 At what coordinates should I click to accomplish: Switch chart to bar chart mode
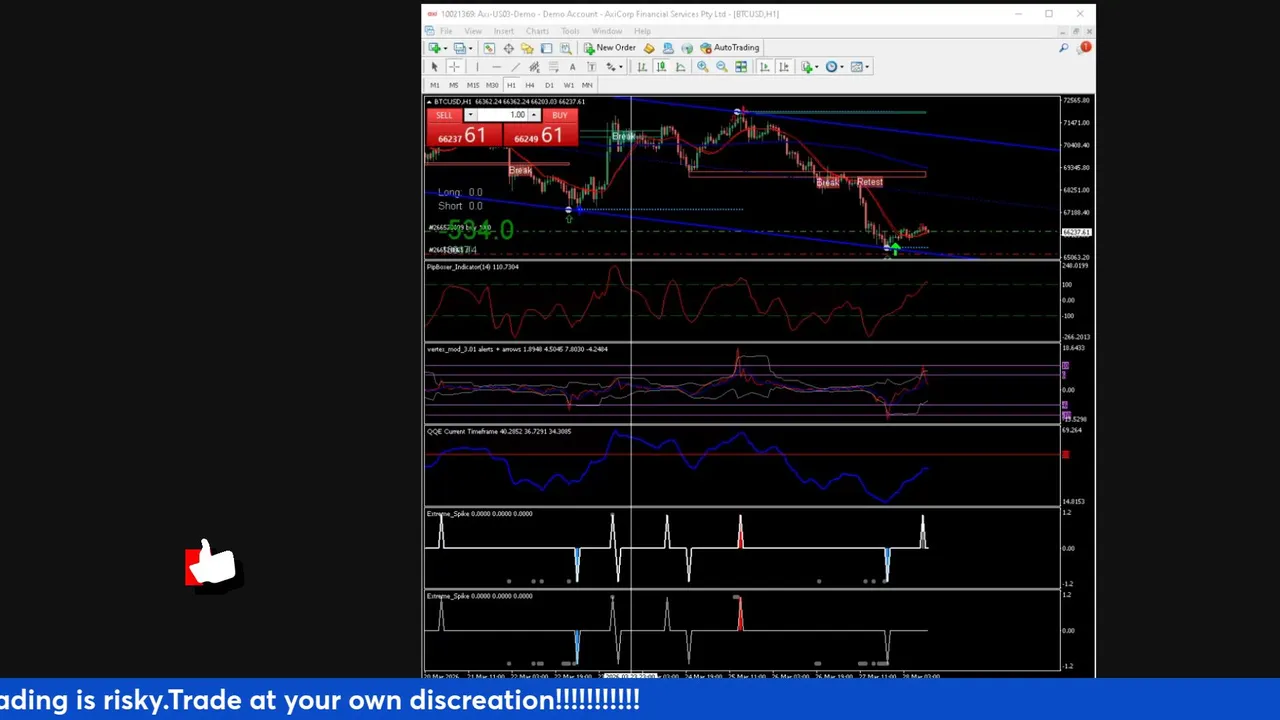(642, 67)
